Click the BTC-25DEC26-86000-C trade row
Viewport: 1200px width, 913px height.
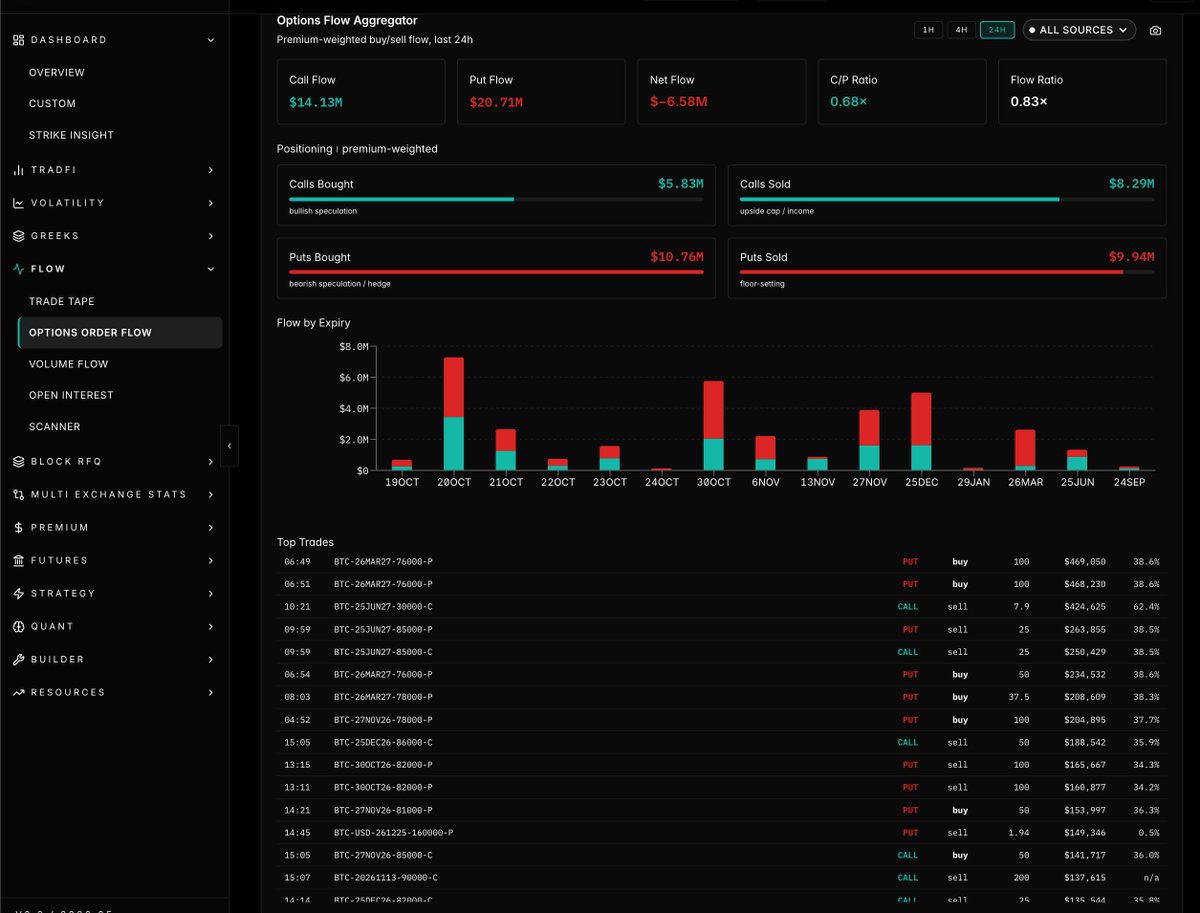coord(721,743)
